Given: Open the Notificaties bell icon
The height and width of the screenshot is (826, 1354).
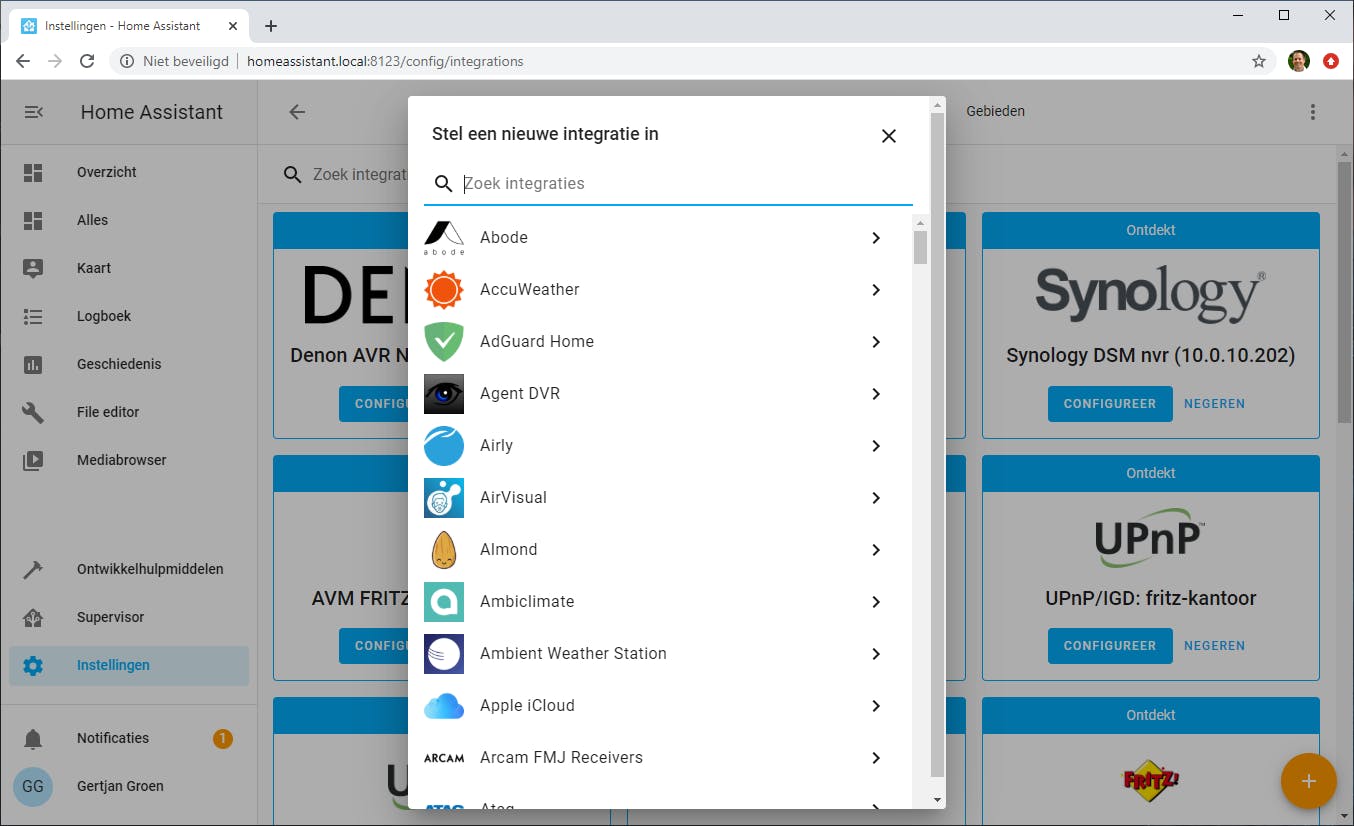Looking at the screenshot, I should pos(33,738).
